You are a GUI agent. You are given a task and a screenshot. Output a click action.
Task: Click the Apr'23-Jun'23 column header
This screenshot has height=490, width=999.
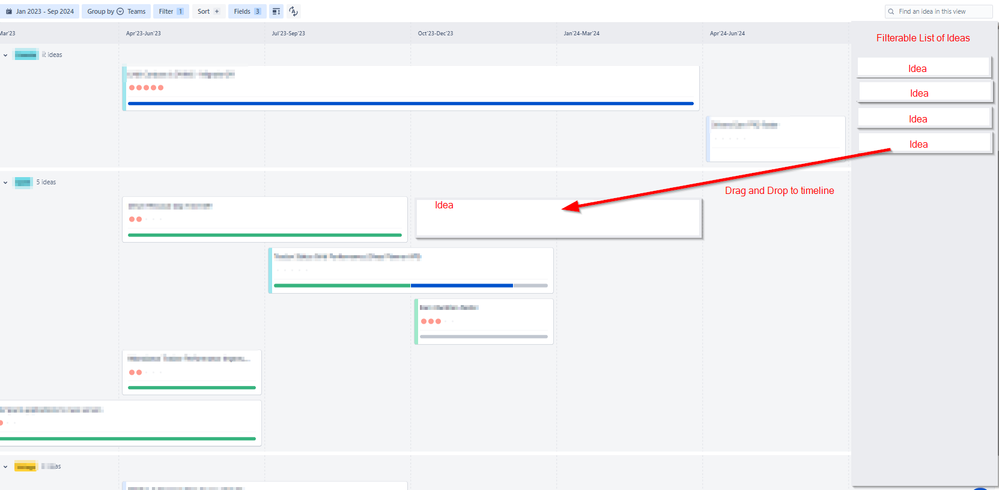coord(143,33)
